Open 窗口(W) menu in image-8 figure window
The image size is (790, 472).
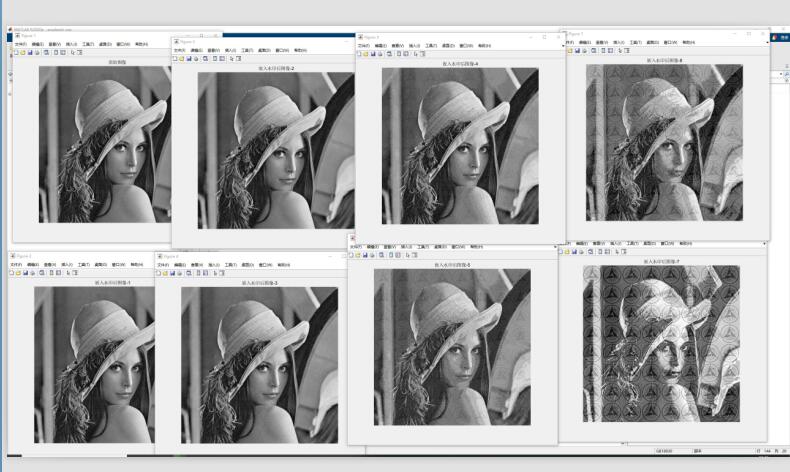point(671,42)
